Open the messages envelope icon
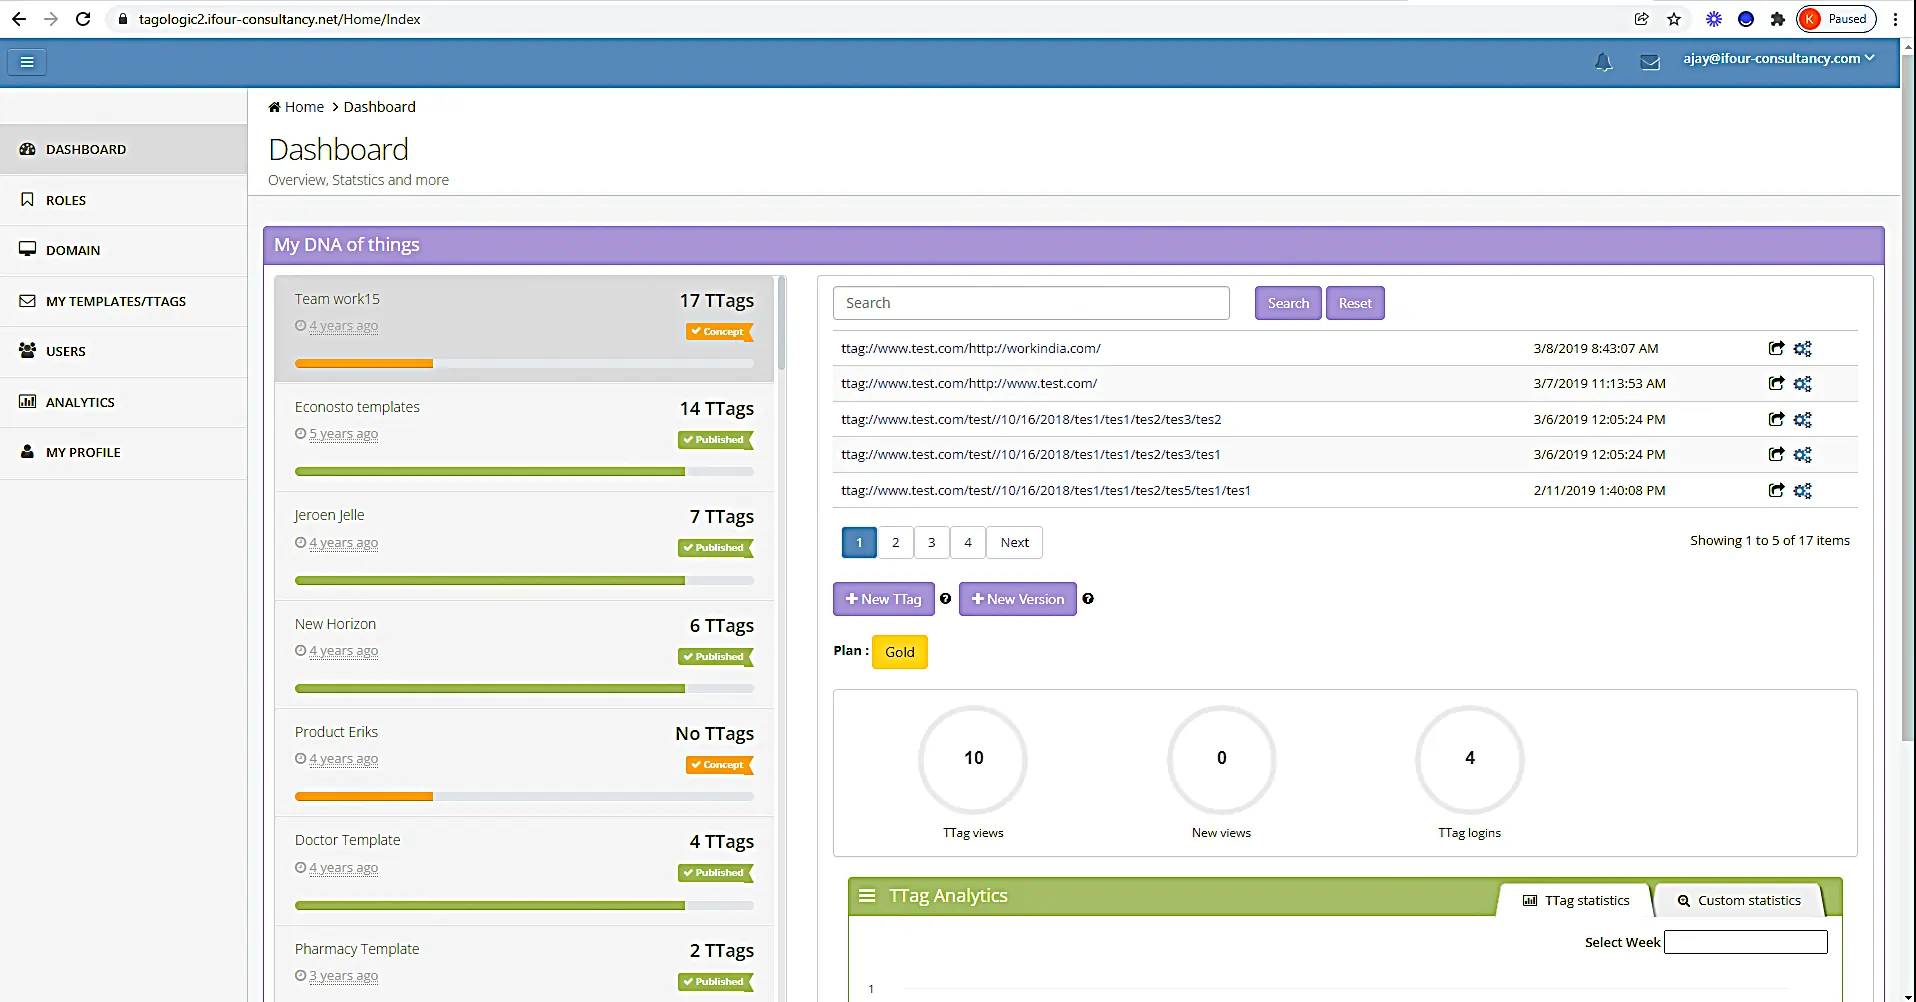 (x=1650, y=62)
